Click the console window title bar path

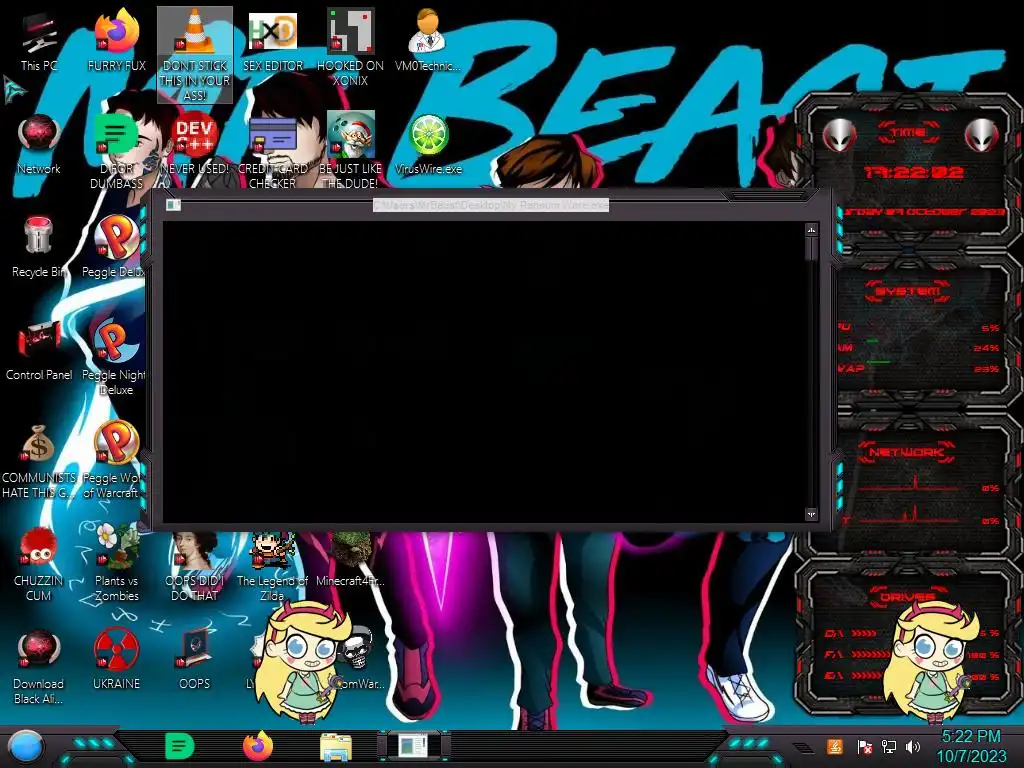[490, 205]
